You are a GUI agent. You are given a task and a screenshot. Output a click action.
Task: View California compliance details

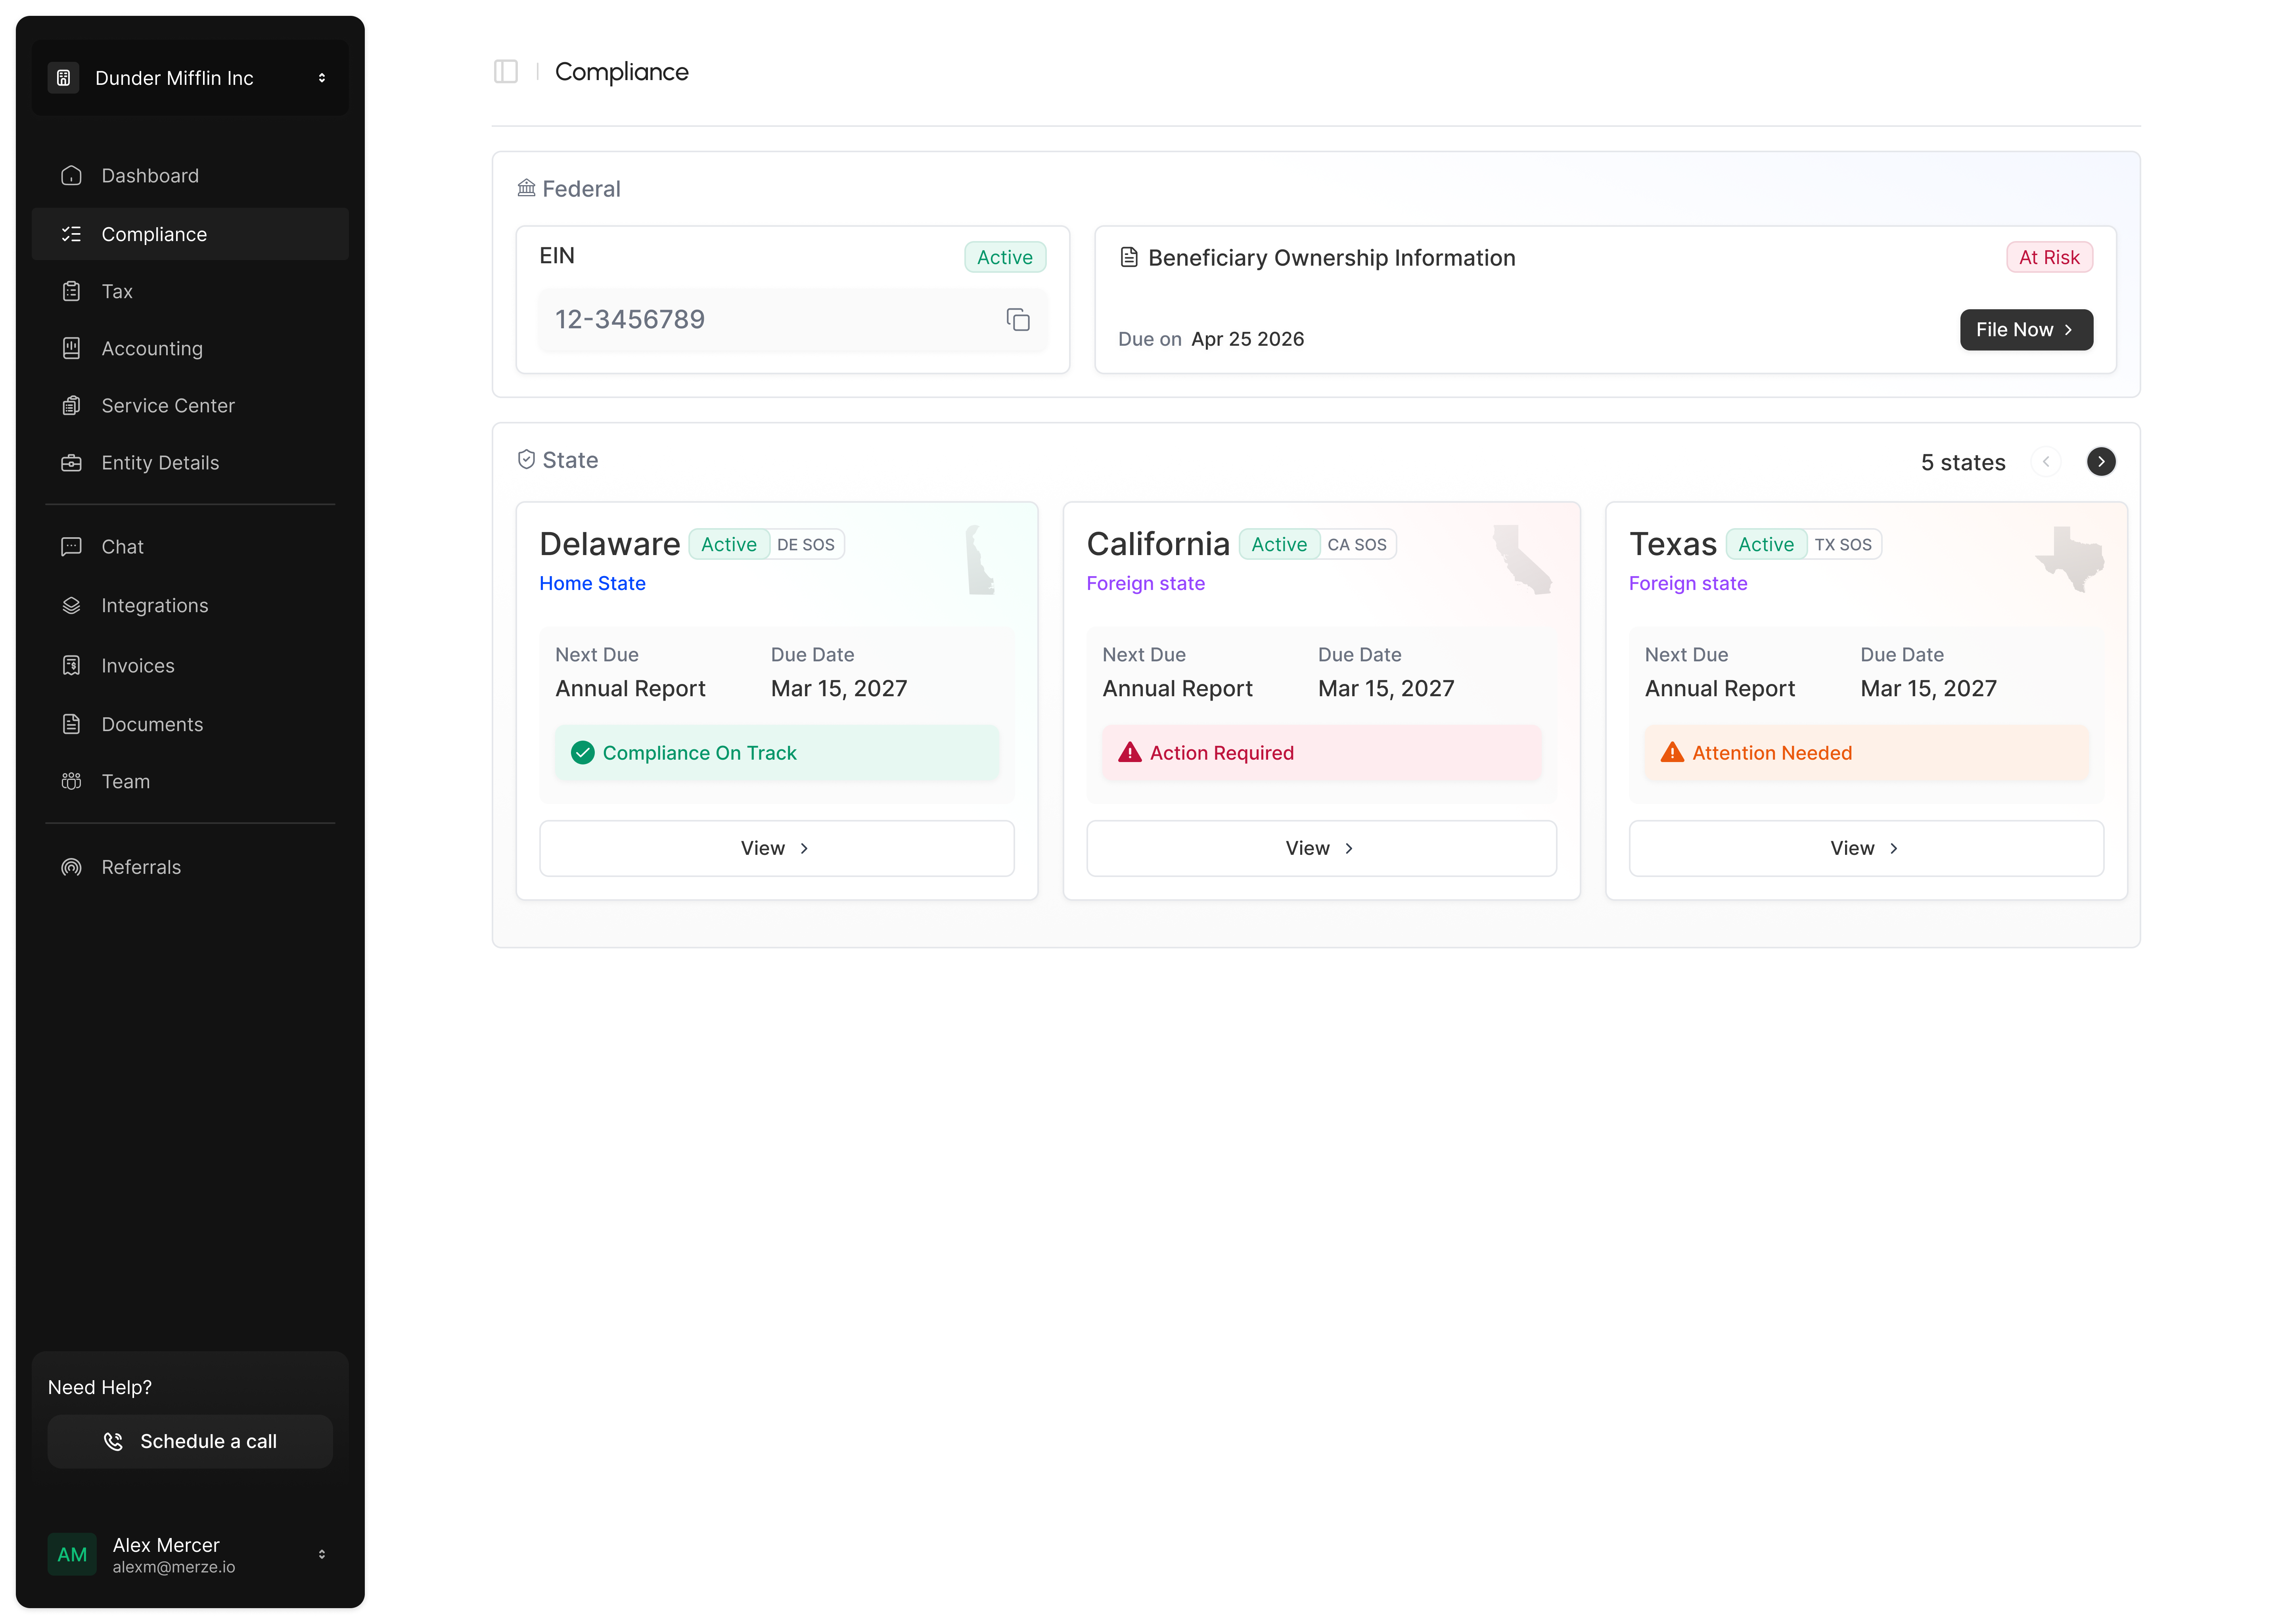1320,849
